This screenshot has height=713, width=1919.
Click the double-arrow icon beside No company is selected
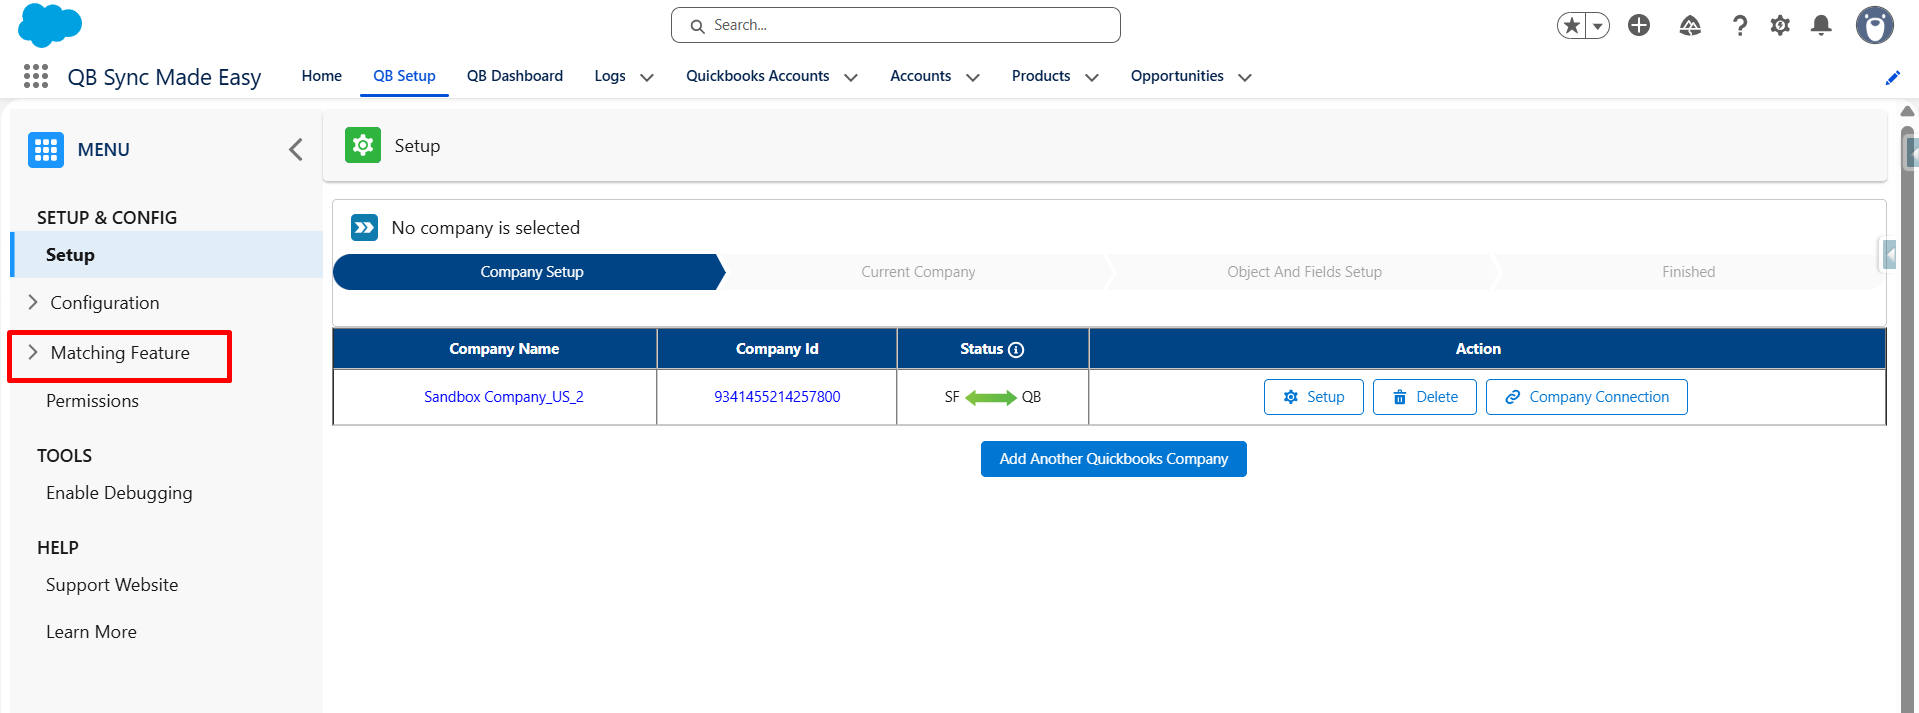coord(364,228)
